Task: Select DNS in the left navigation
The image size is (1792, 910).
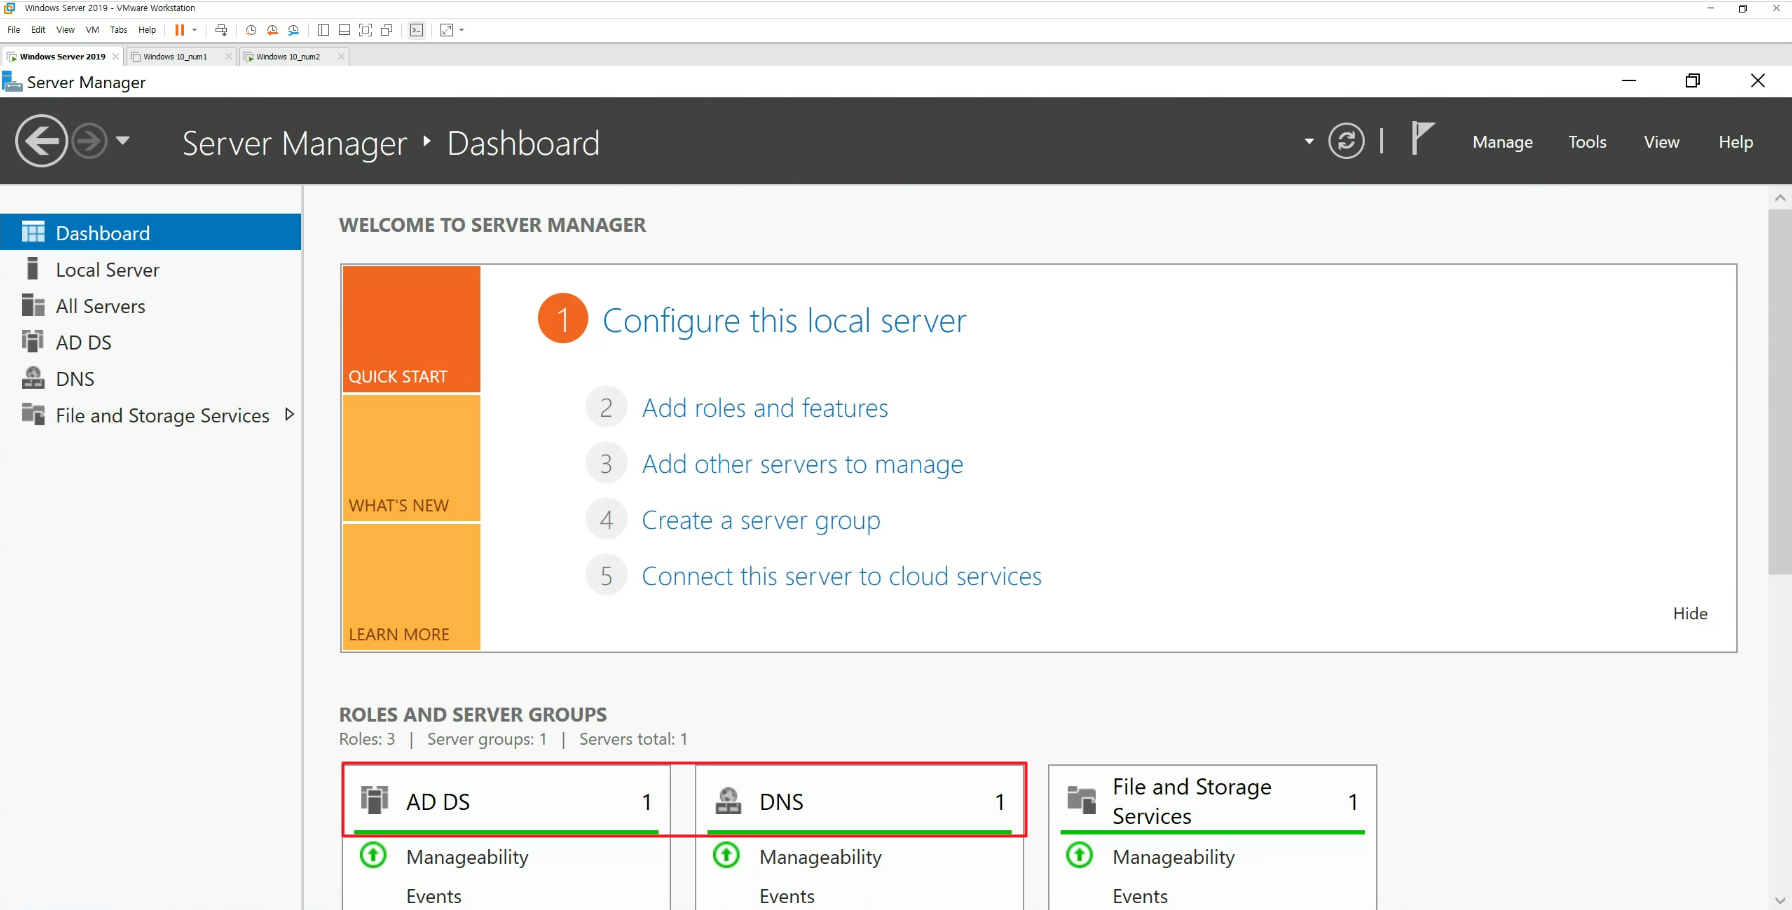Action: 150,379
